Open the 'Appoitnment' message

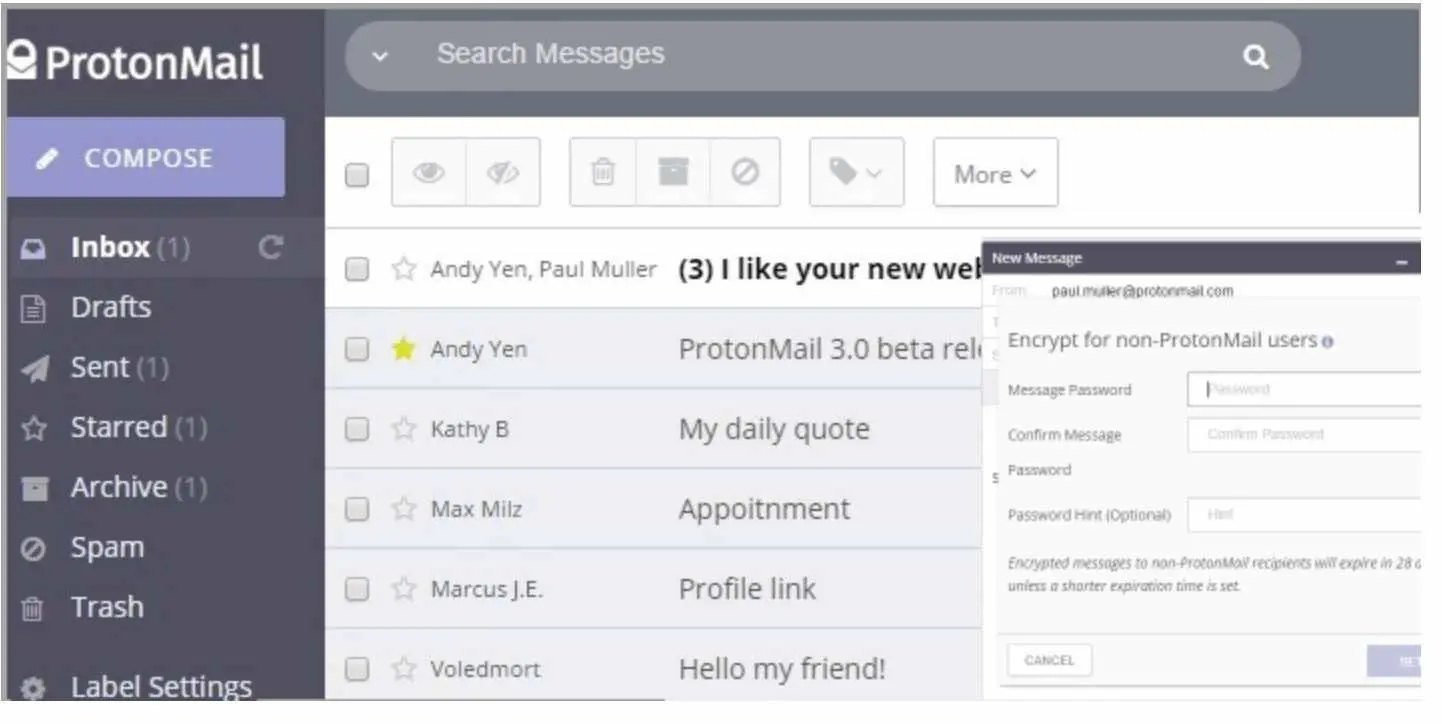click(x=764, y=510)
